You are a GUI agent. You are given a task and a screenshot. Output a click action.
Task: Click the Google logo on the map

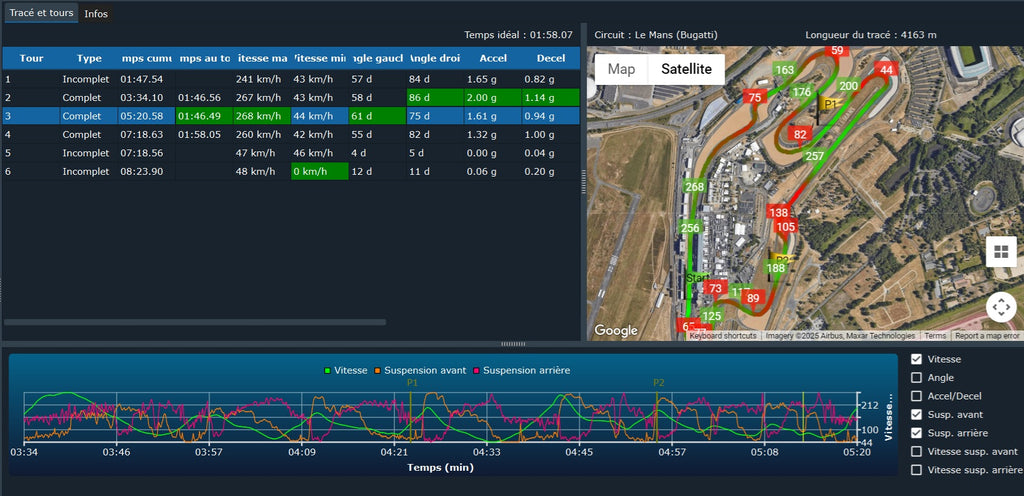click(x=616, y=331)
